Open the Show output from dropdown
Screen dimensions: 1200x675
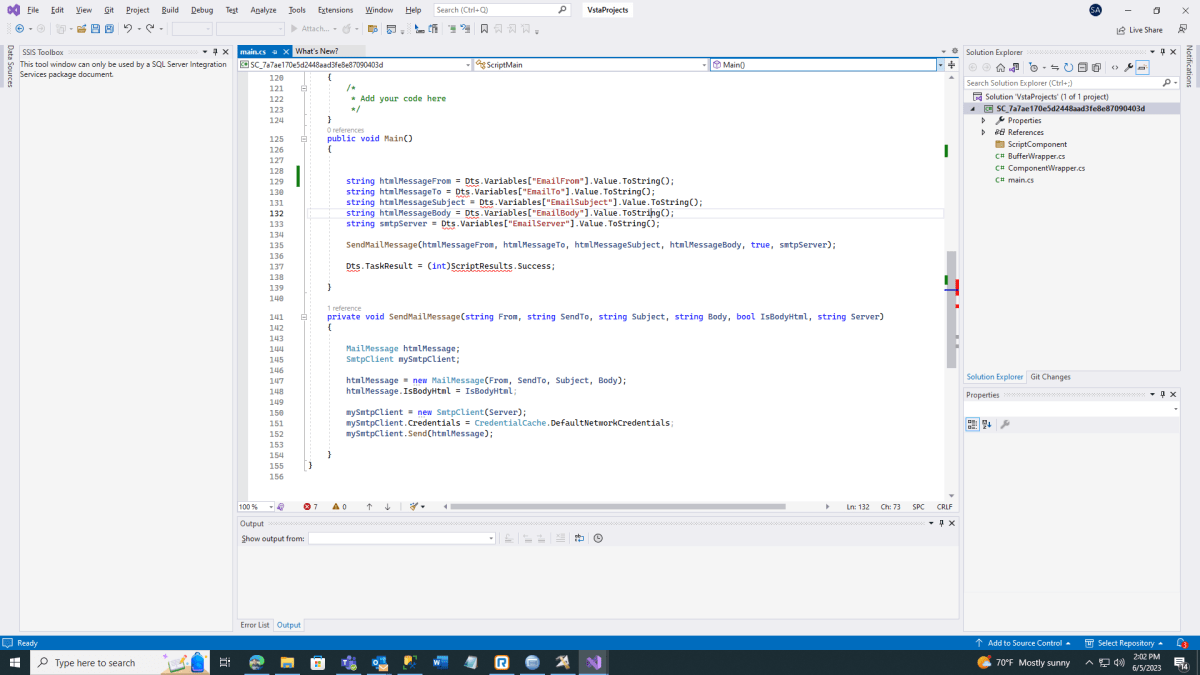(x=489, y=538)
